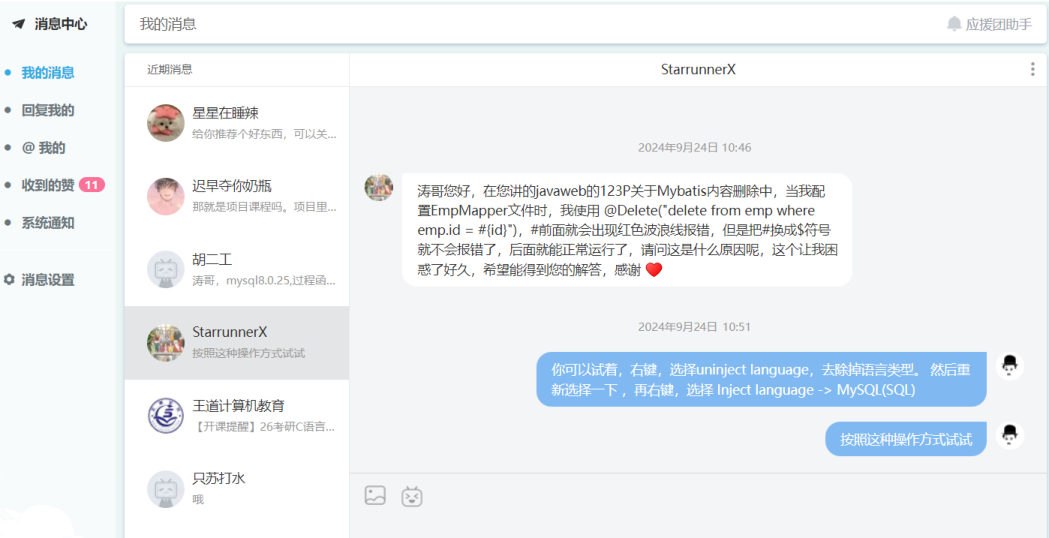
Task: Click the pink 11 badge on 收到的赞
Action: click(x=92, y=185)
